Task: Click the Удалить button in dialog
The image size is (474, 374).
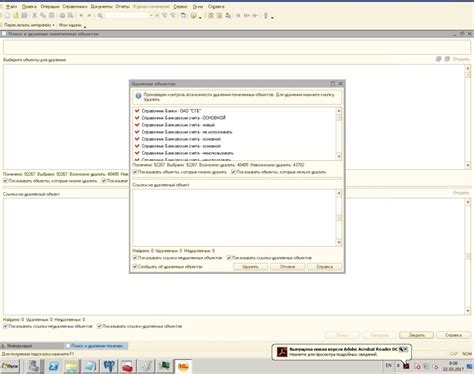Action: tap(250, 267)
